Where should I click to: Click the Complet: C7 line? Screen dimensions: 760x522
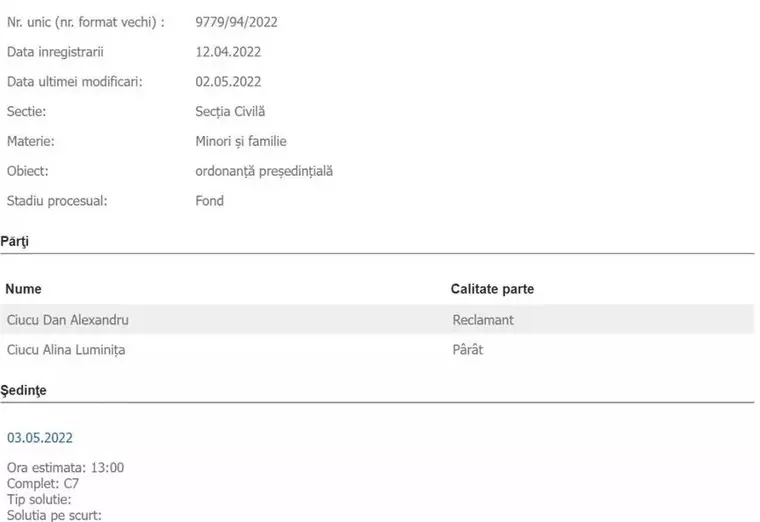(x=43, y=484)
